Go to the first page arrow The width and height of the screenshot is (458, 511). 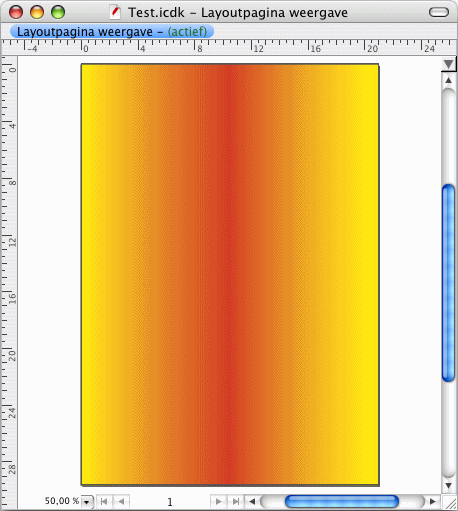click(104, 501)
